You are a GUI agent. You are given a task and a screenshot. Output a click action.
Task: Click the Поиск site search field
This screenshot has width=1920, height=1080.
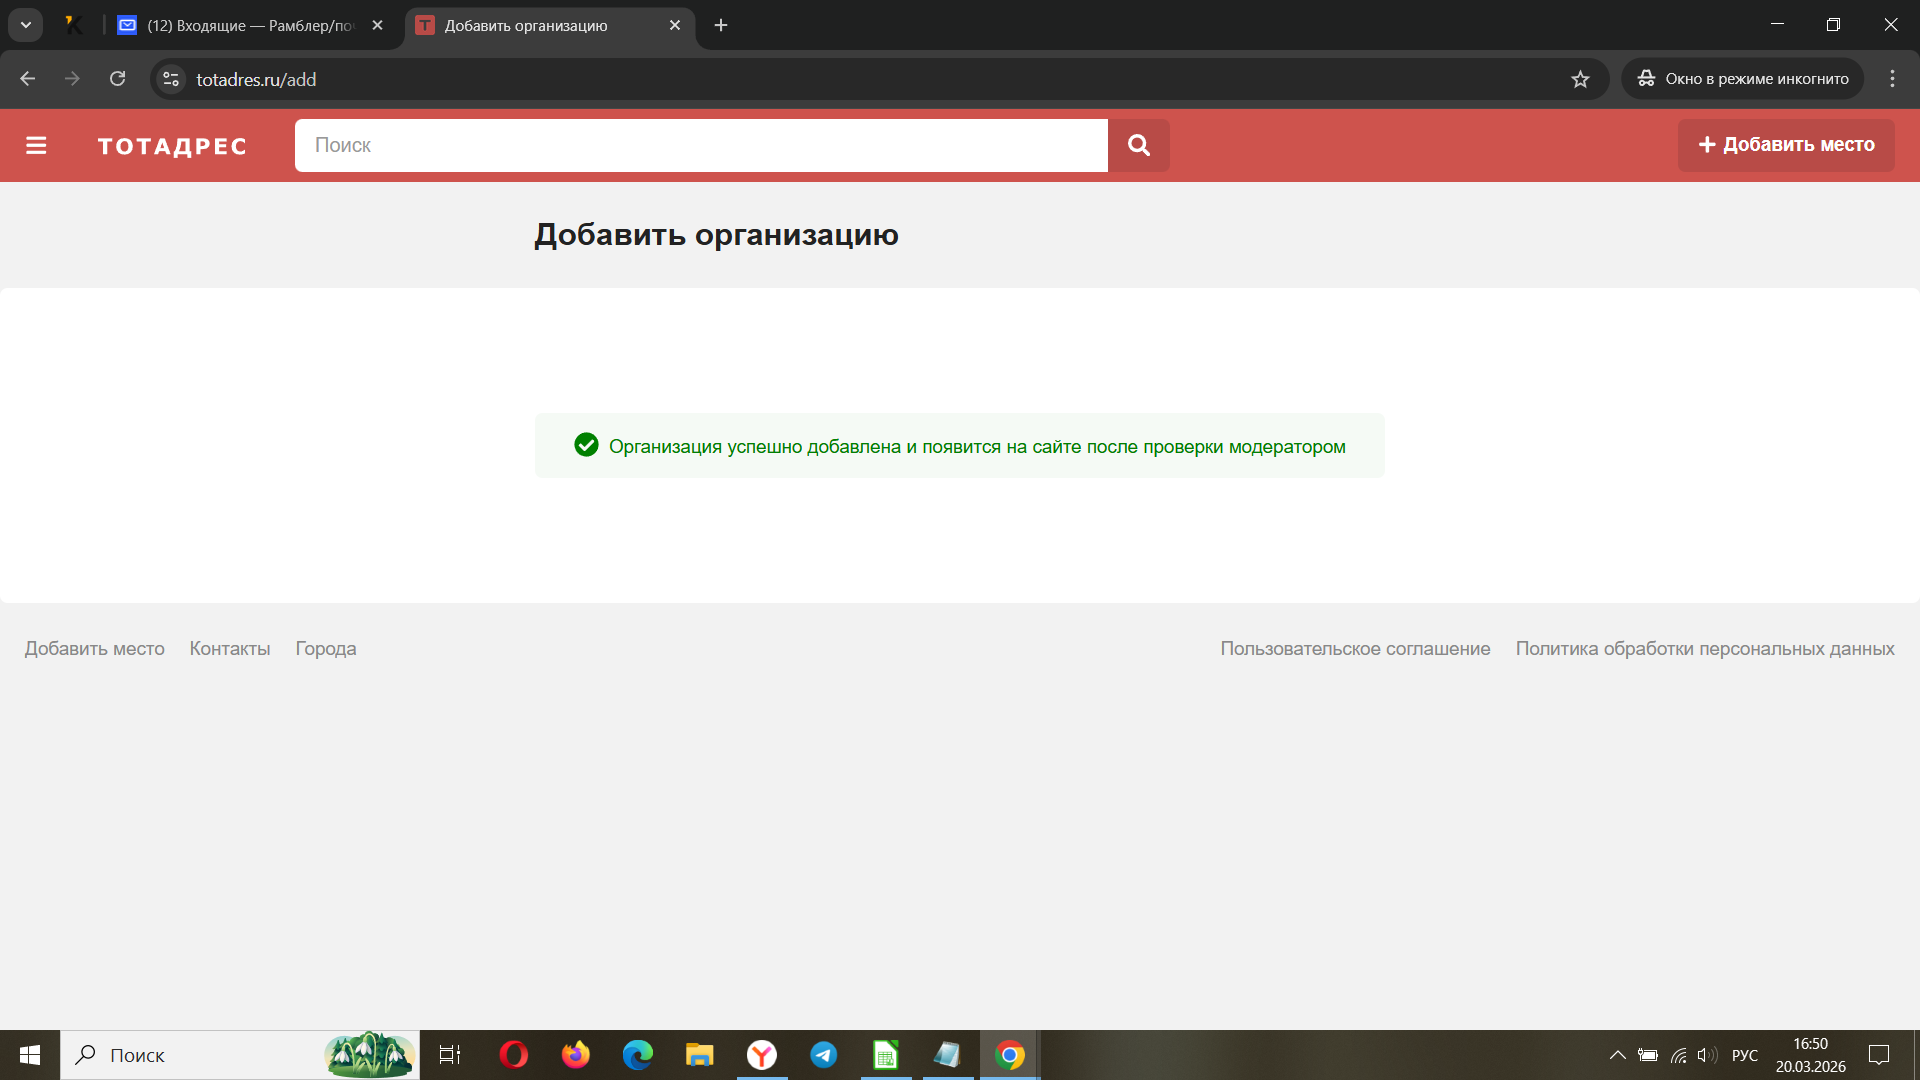(700, 146)
